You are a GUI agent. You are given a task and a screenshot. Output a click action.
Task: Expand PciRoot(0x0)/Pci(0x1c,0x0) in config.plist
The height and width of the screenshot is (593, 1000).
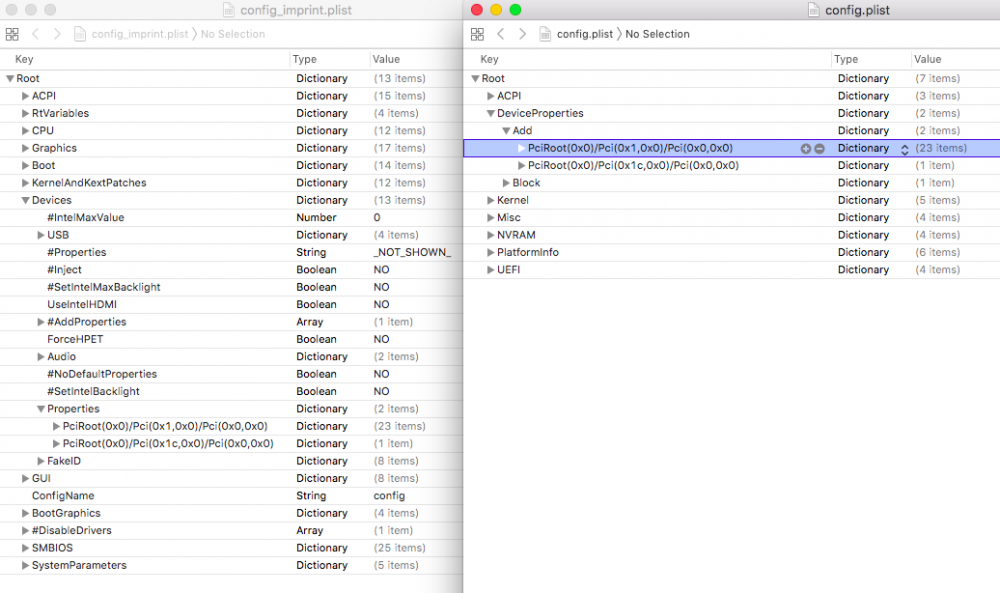click(521, 165)
